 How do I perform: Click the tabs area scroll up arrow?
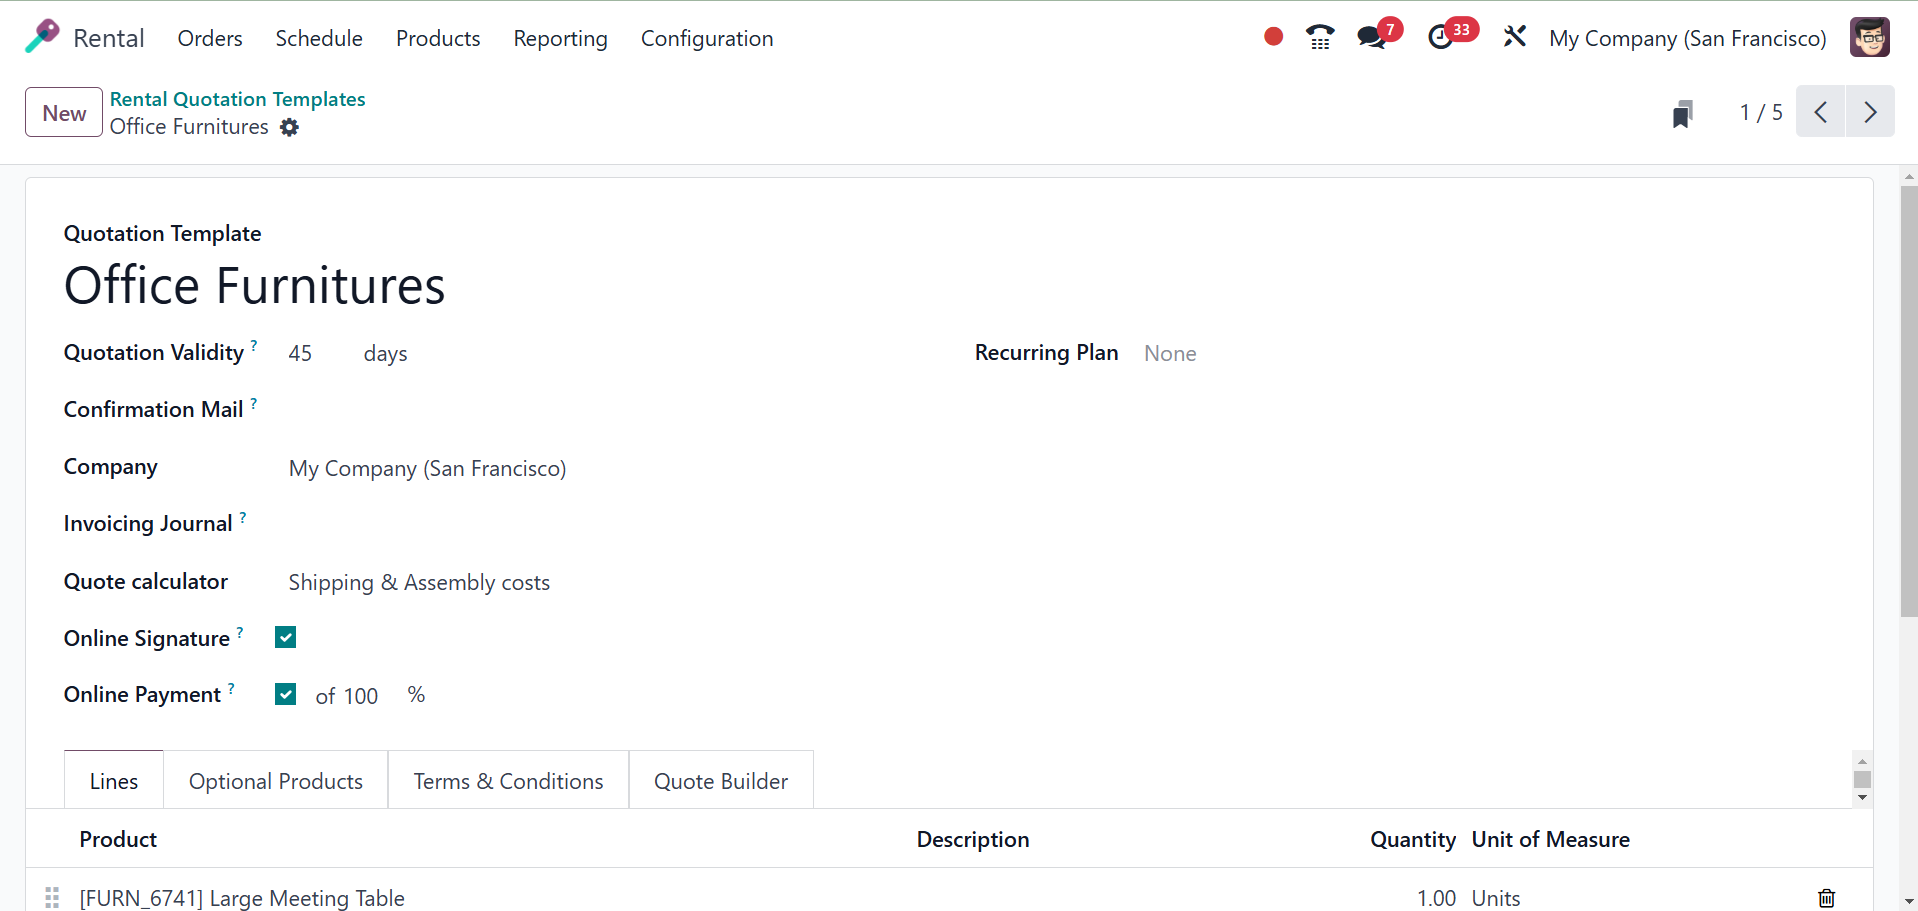pyautogui.click(x=1862, y=762)
